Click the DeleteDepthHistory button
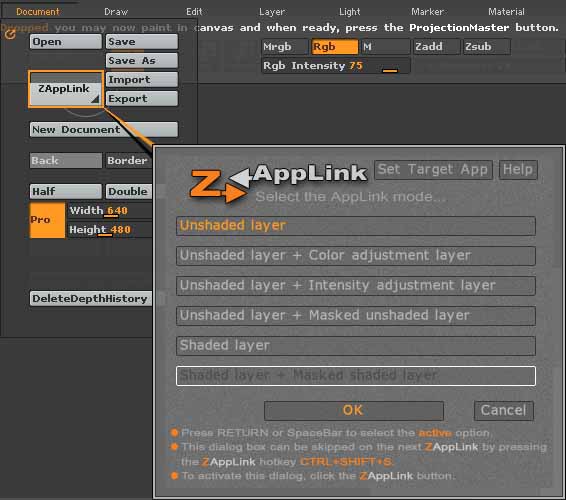This screenshot has height=500, width=566. tap(91, 299)
